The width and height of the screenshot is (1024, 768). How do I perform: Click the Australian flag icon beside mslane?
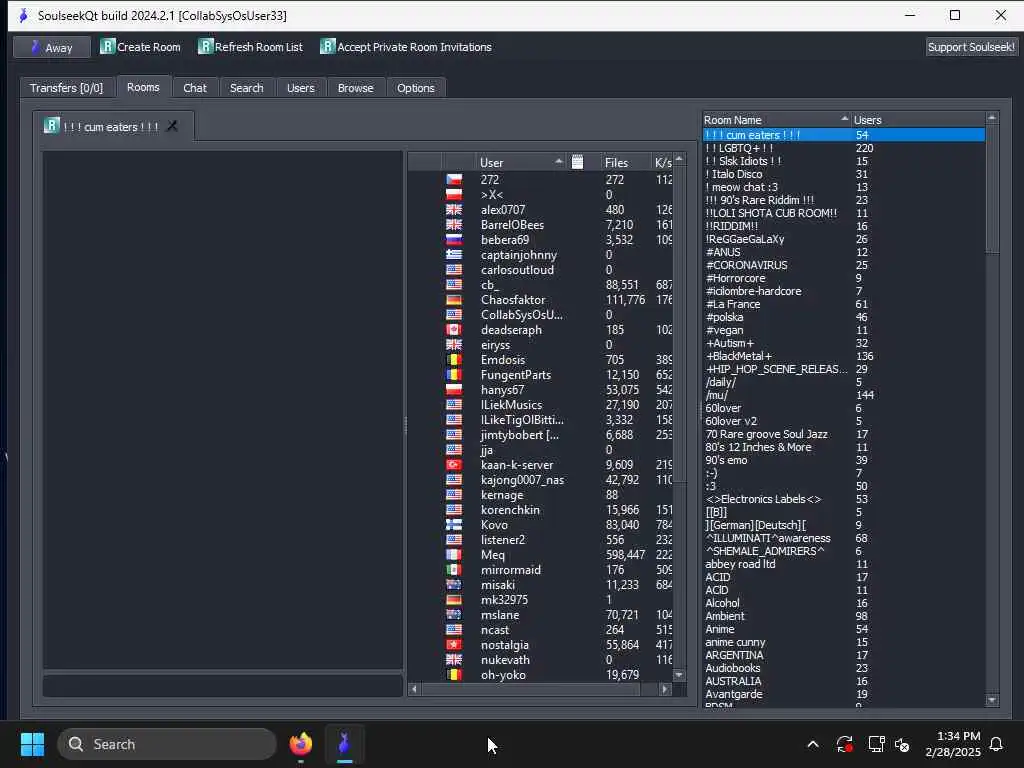tap(454, 615)
